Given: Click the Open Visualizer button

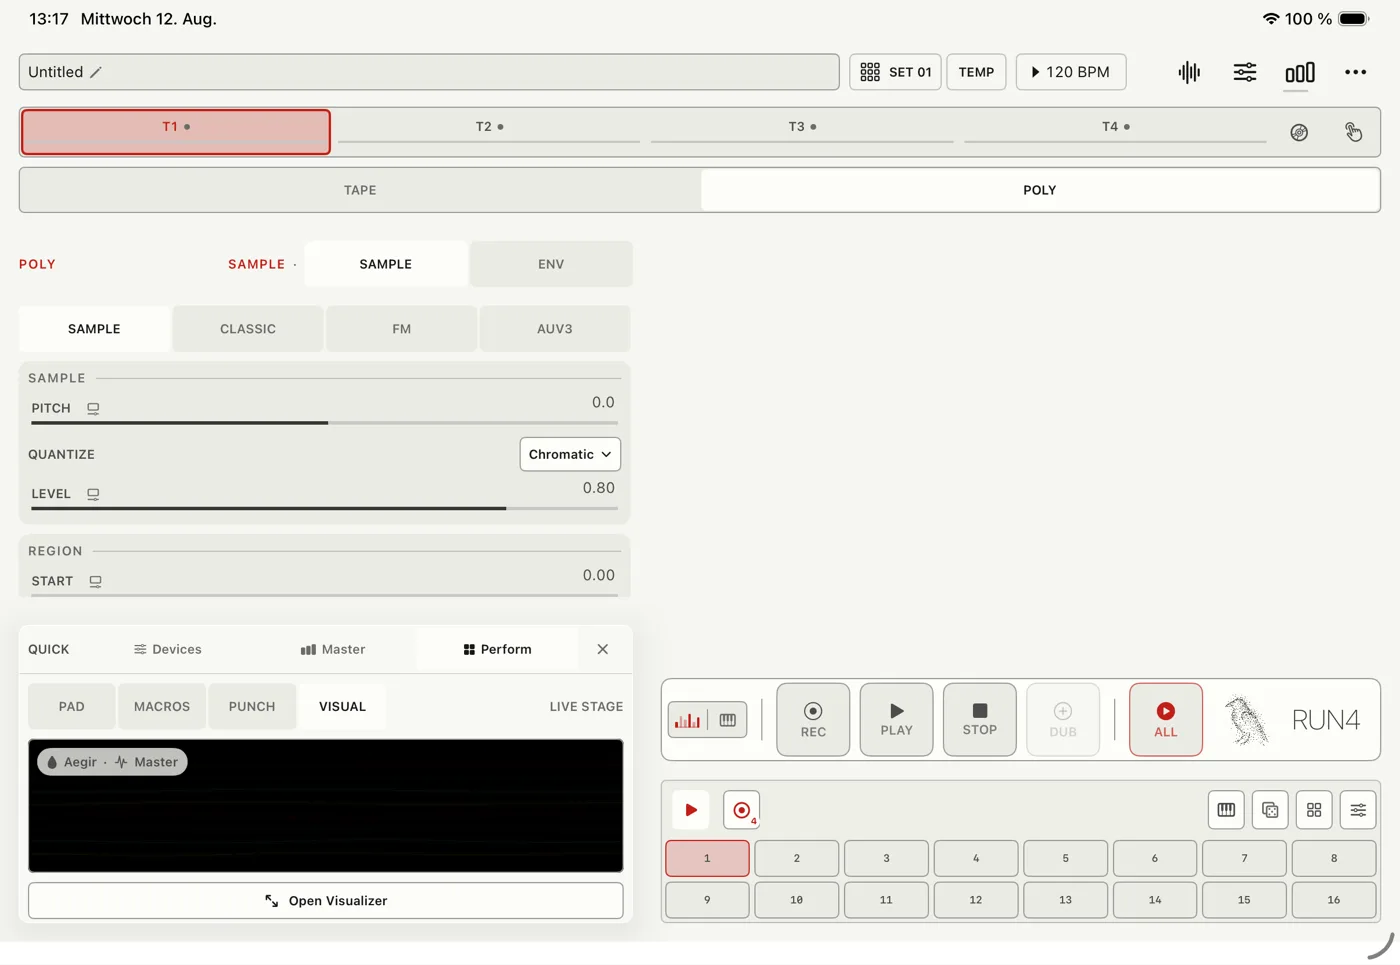Looking at the screenshot, I should (326, 901).
